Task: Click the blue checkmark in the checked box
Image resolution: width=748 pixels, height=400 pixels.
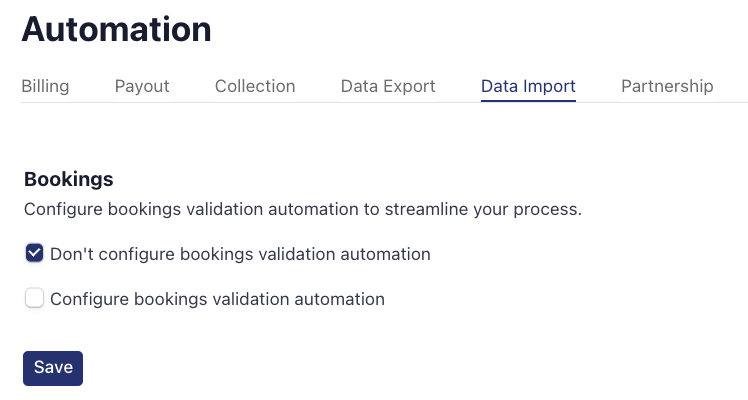Action: (x=34, y=254)
